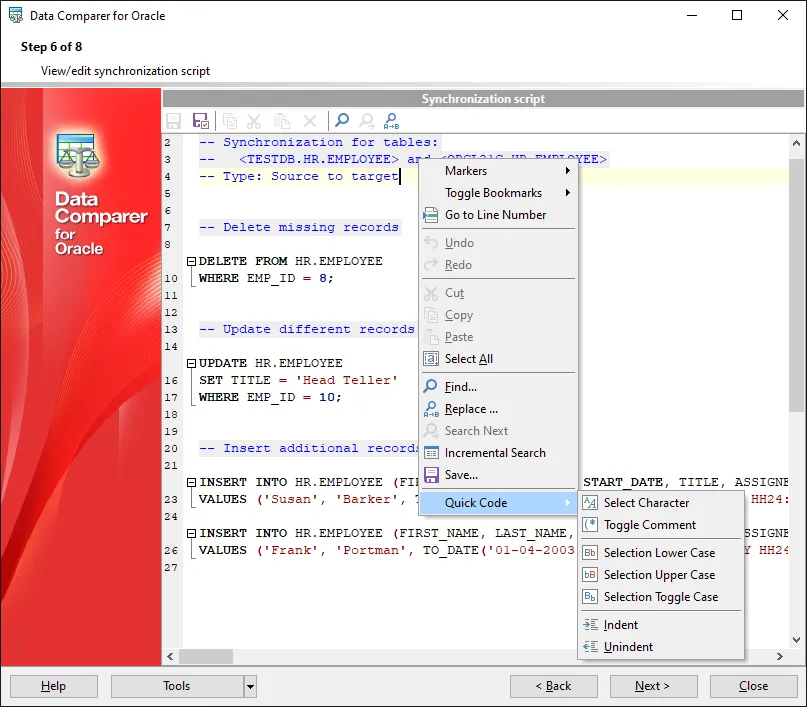
Task: Click the Save script toolbar icon
Action: [x=173, y=121]
